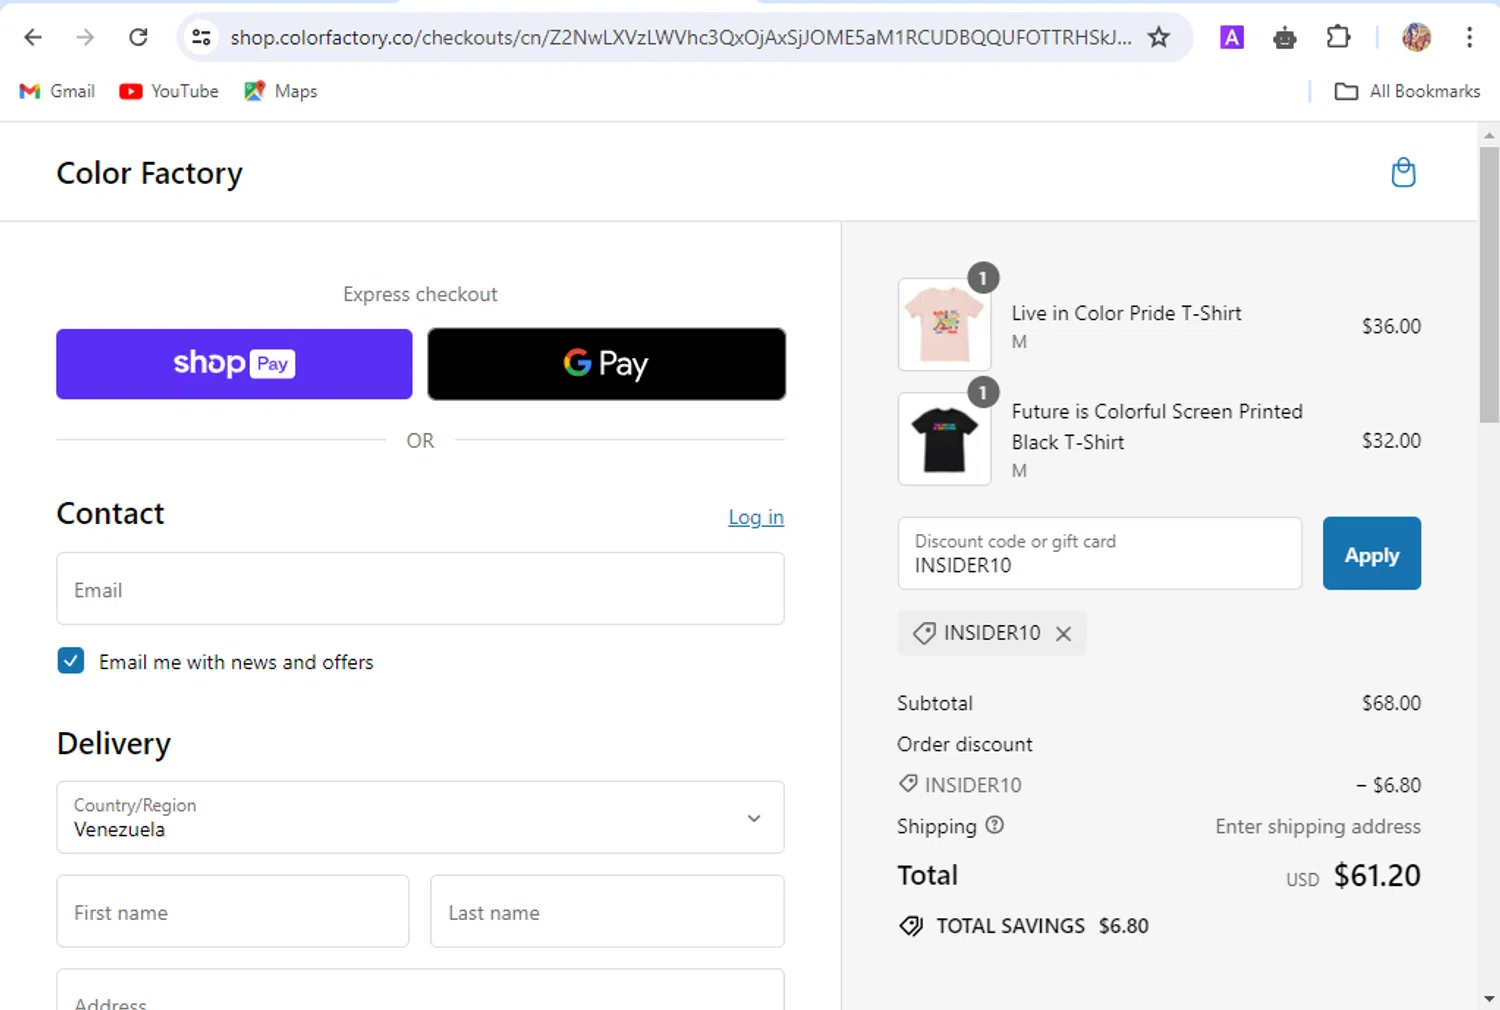Viewport: 1500px width, 1010px height.
Task: Click the − $6.80 discount amount
Action: [1388, 785]
